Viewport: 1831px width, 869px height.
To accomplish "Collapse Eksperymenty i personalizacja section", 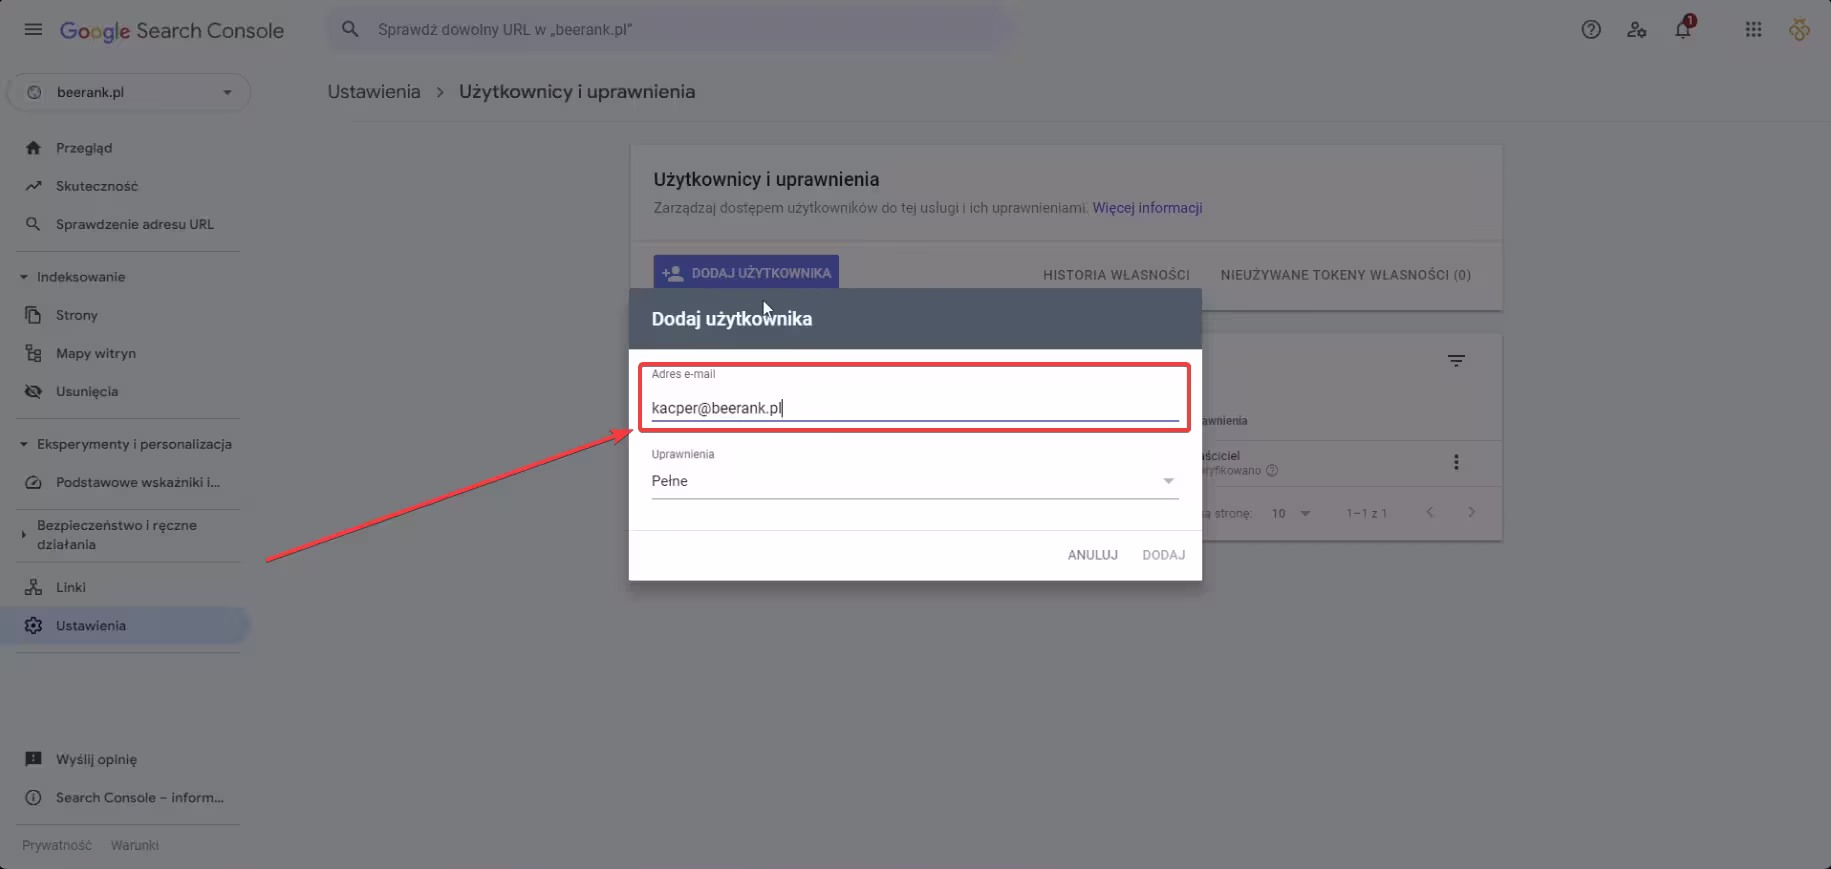I will (24, 444).
